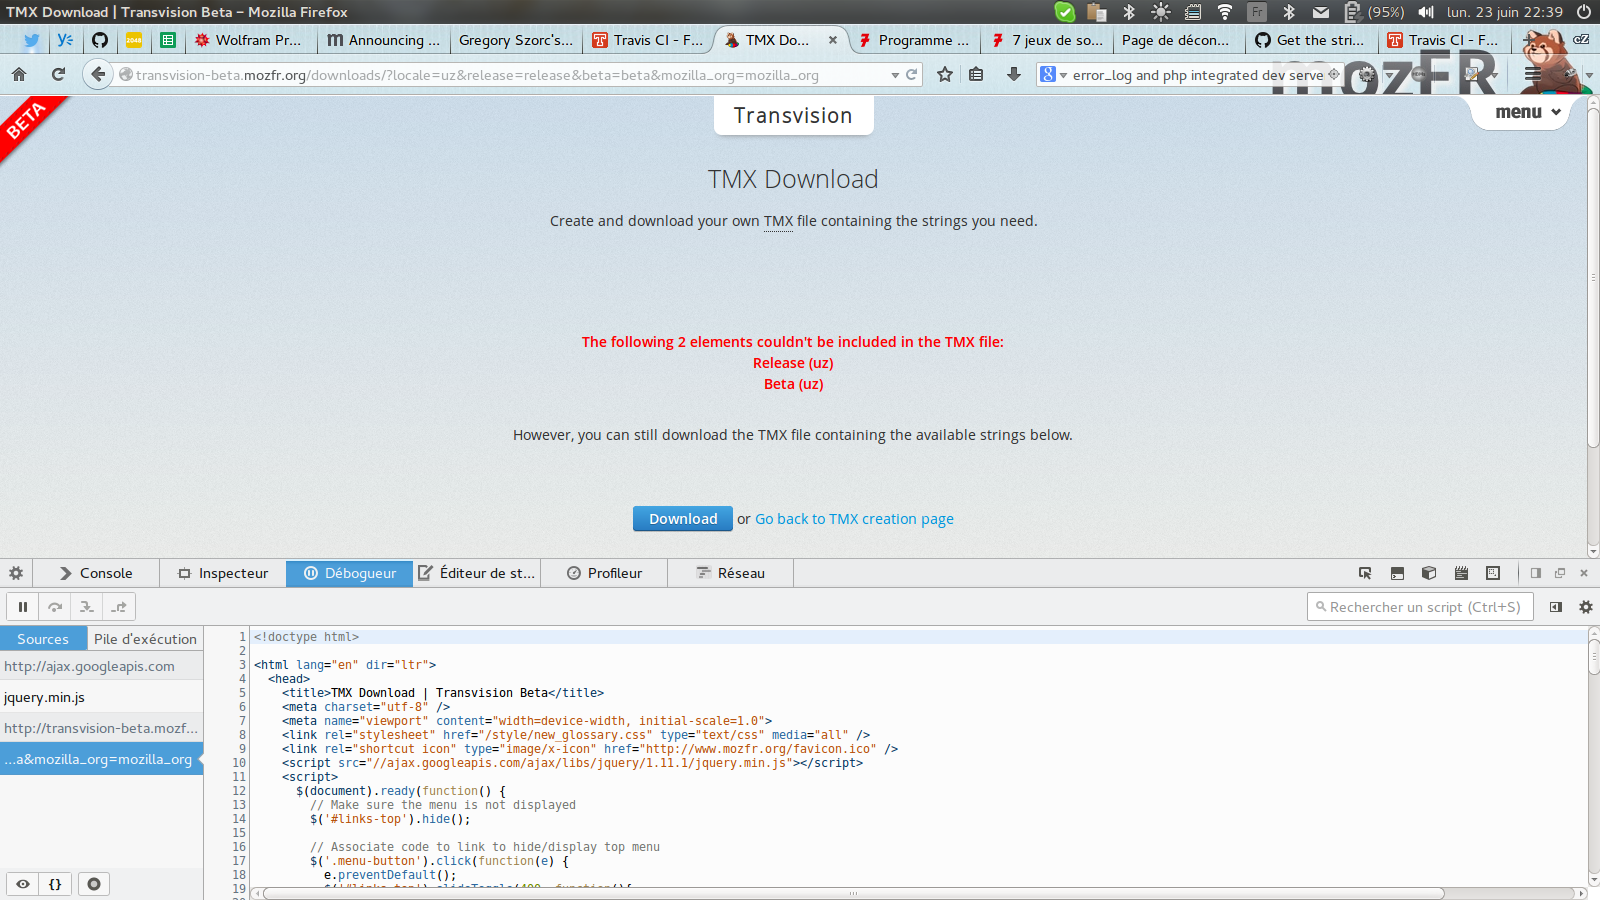The height and width of the screenshot is (900, 1600).
Task: Activate the pick element from page tool
Action: [1365, 573]
